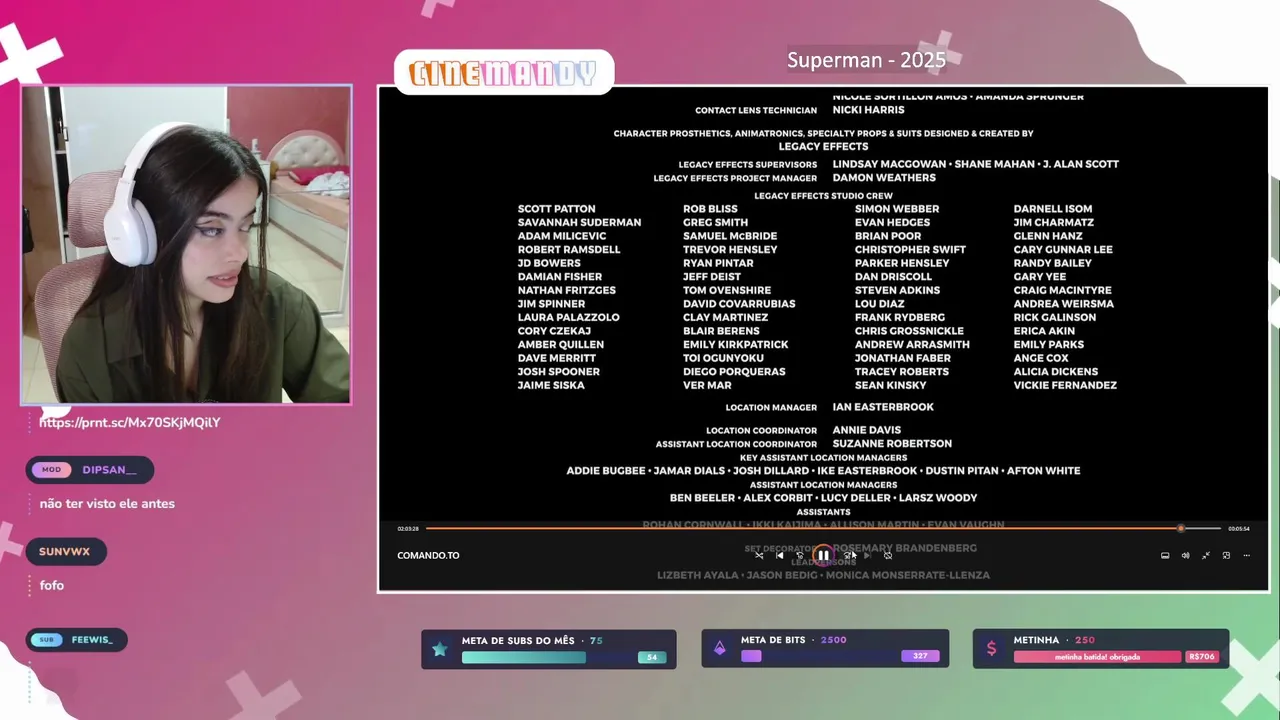This screenshot has height=720, width=1280.
Task: Click the Meta de Subs progress bar
Action: click(564, 658)
